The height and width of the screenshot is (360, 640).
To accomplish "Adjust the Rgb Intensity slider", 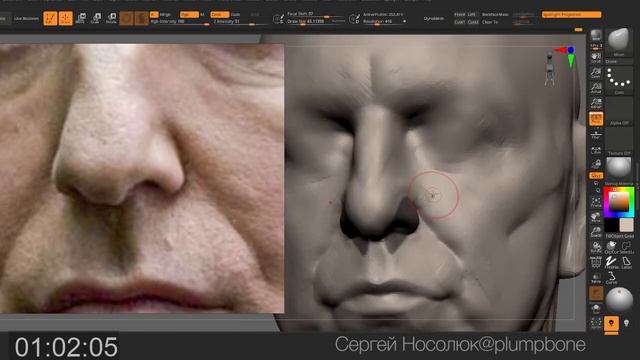I will 180,22.
